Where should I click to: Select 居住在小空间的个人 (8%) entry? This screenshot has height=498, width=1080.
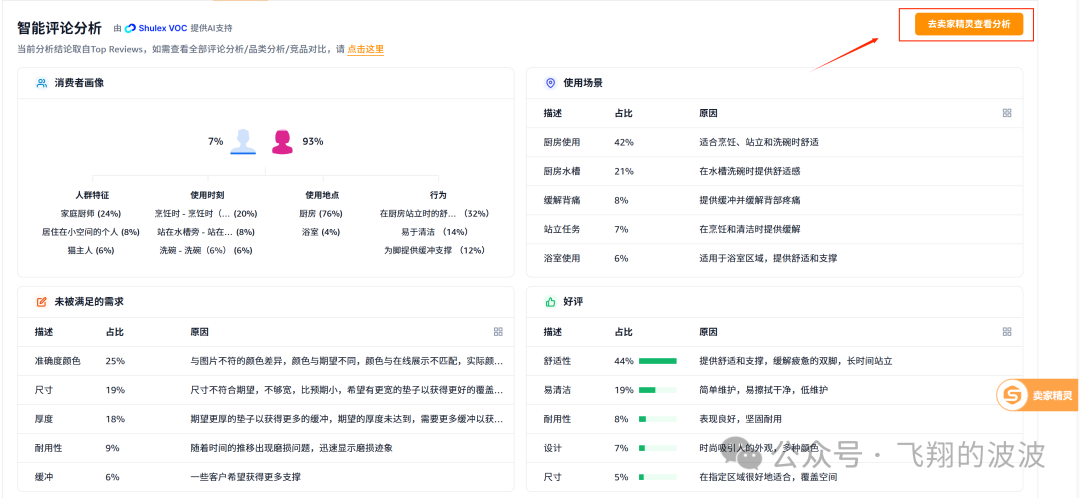point(92,232)
